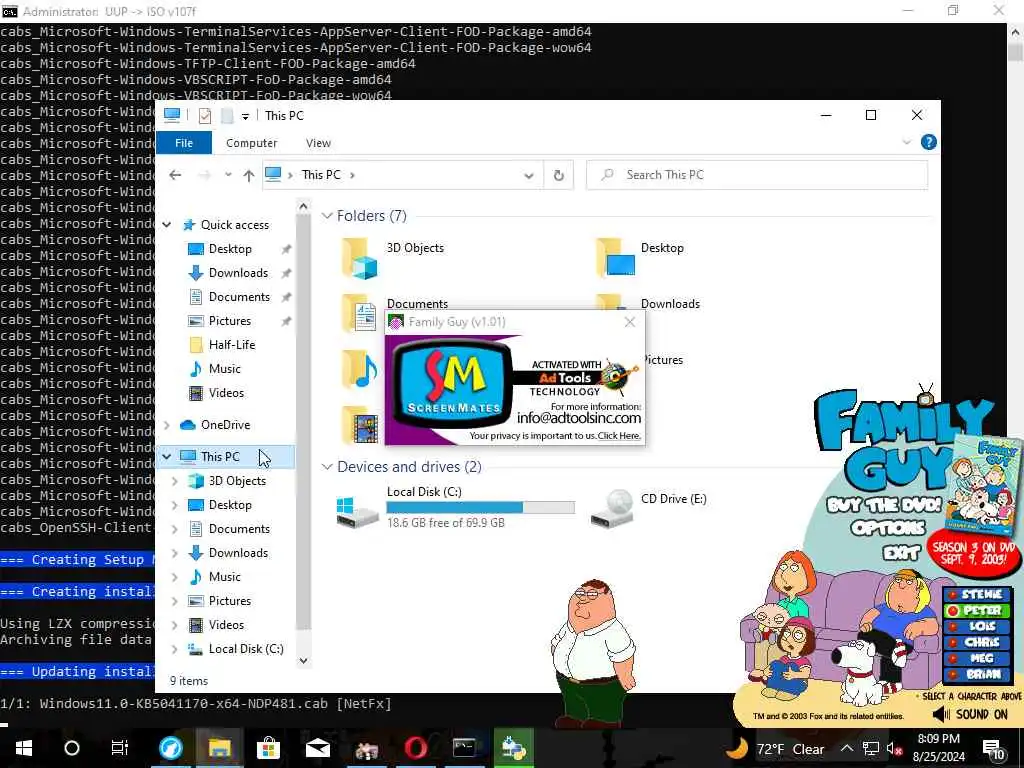Viewport: 1024px width, 768px height.
Task: Refresh the This PC view
Action: (x=559, y=175)
